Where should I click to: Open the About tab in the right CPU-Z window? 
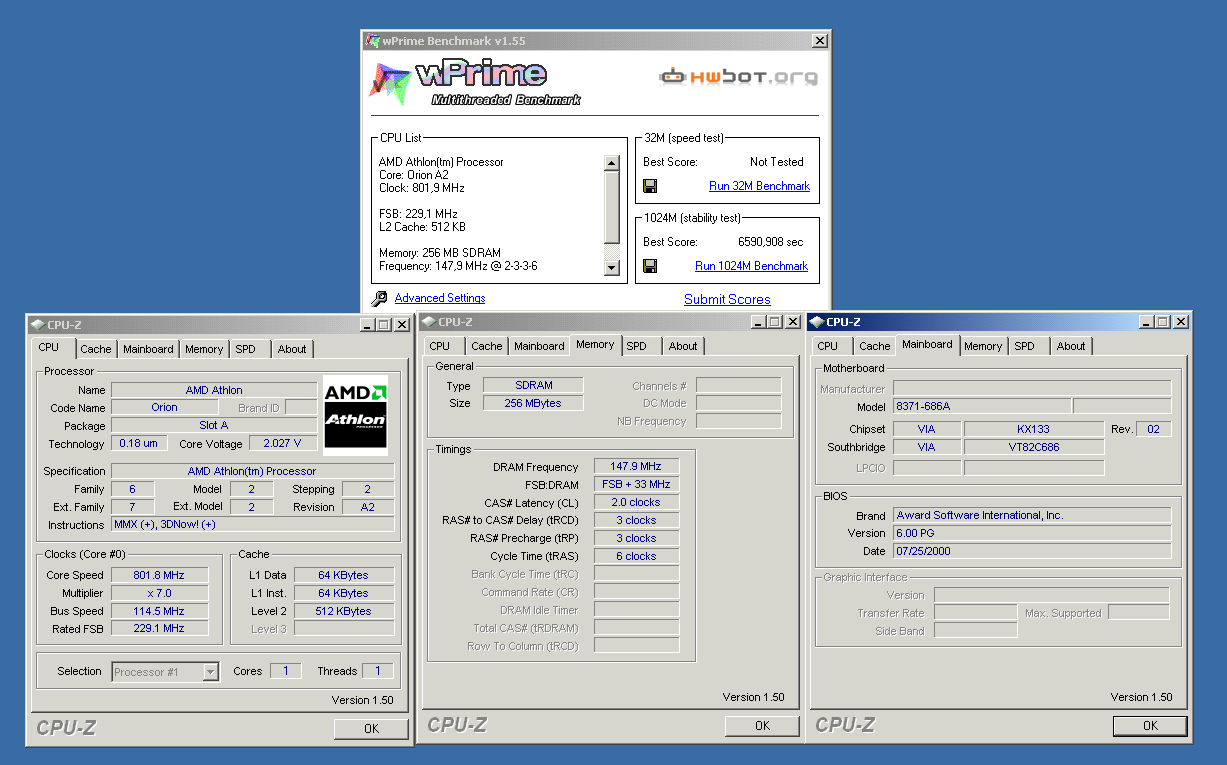click(1071, 346)
